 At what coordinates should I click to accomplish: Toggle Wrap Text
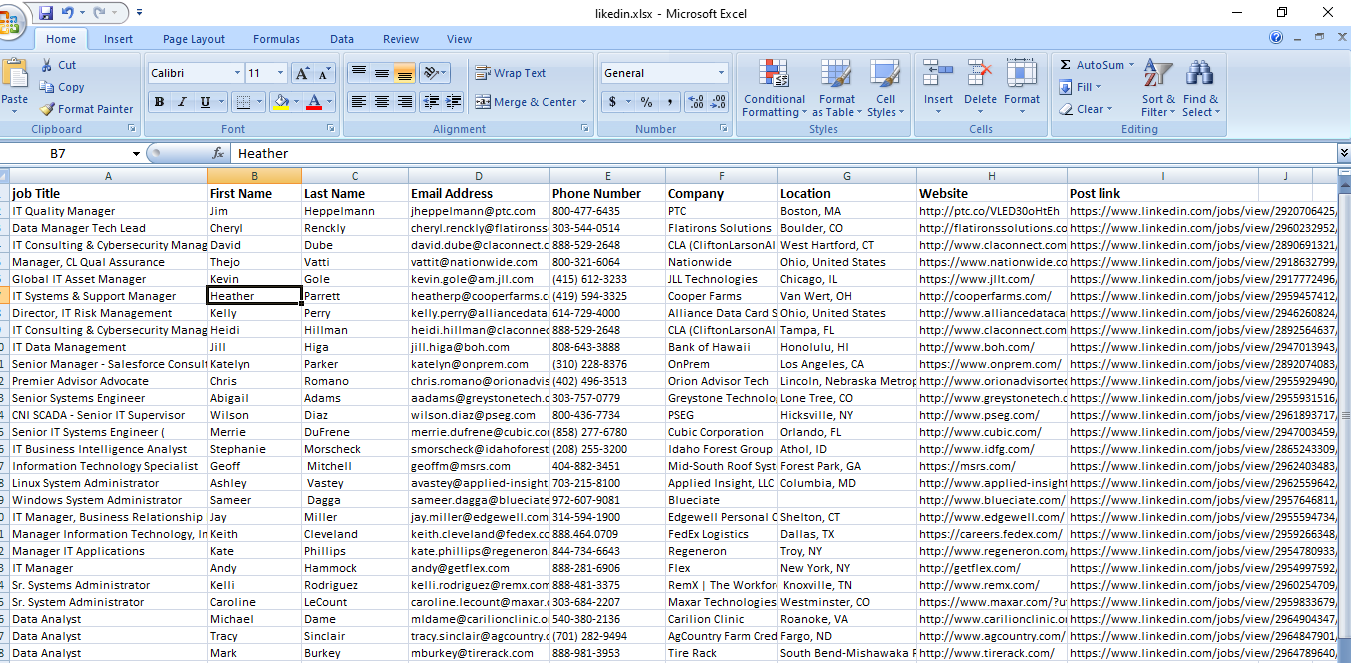click(510, 73)
